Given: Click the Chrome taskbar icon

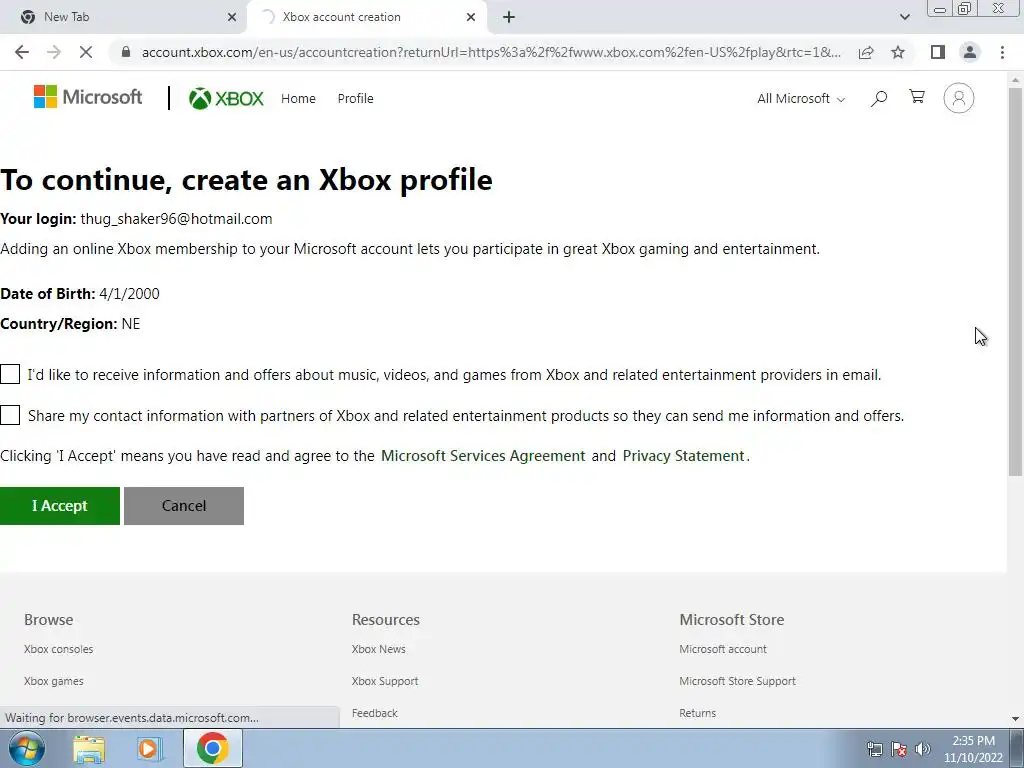Looking at the screenshot, I should click(x=212, y=748).
